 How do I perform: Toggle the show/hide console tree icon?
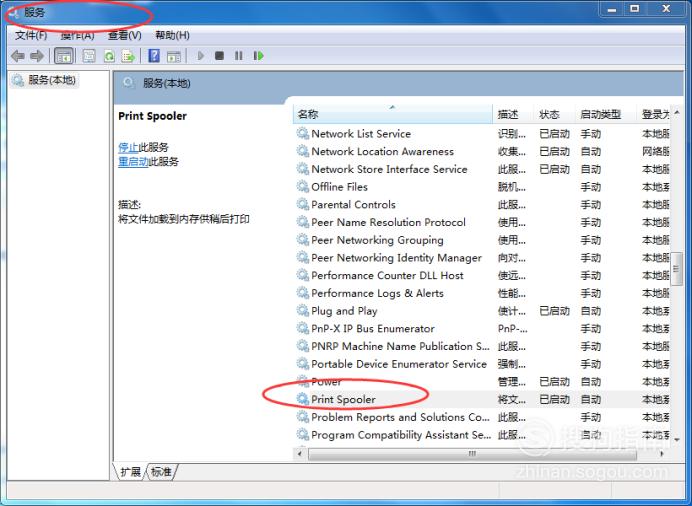[x=64, y=56]
